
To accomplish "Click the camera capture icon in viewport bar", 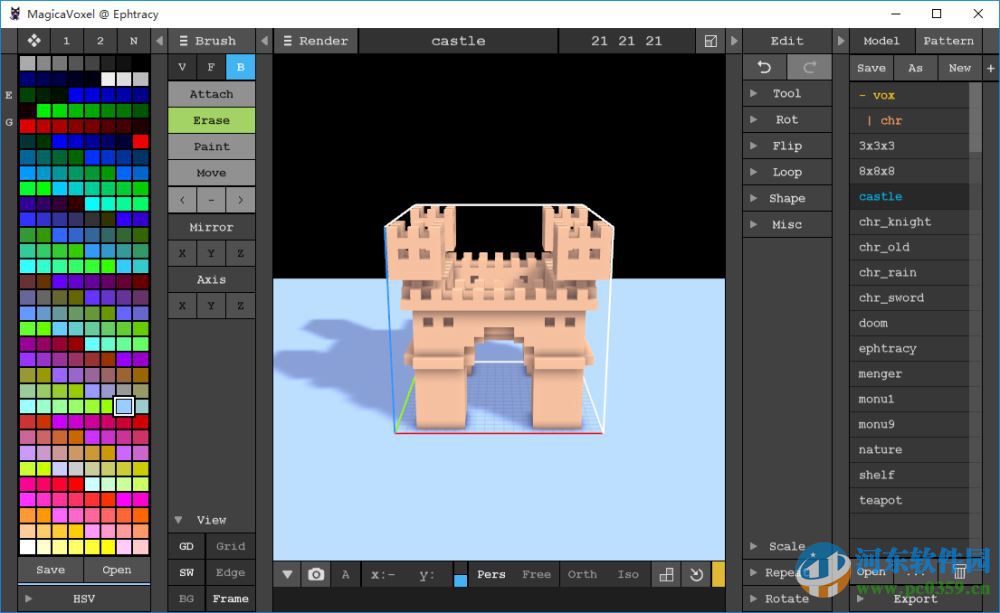I will [316, 575].
